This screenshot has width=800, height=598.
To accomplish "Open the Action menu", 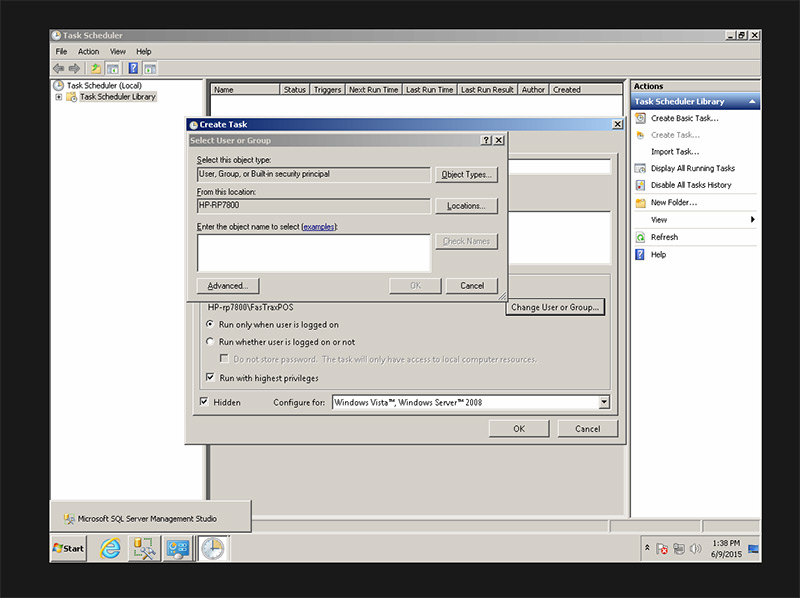I will [x=88, y=52].
